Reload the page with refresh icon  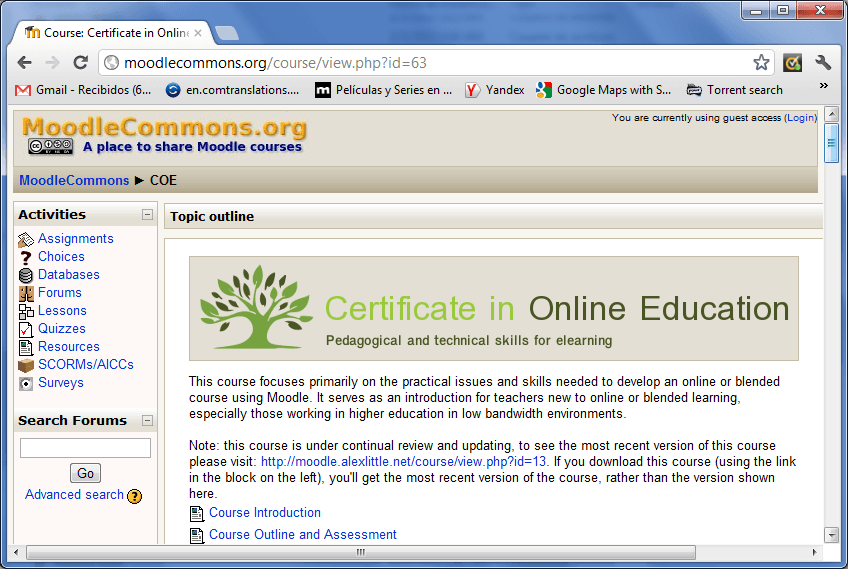click(81, 63)
